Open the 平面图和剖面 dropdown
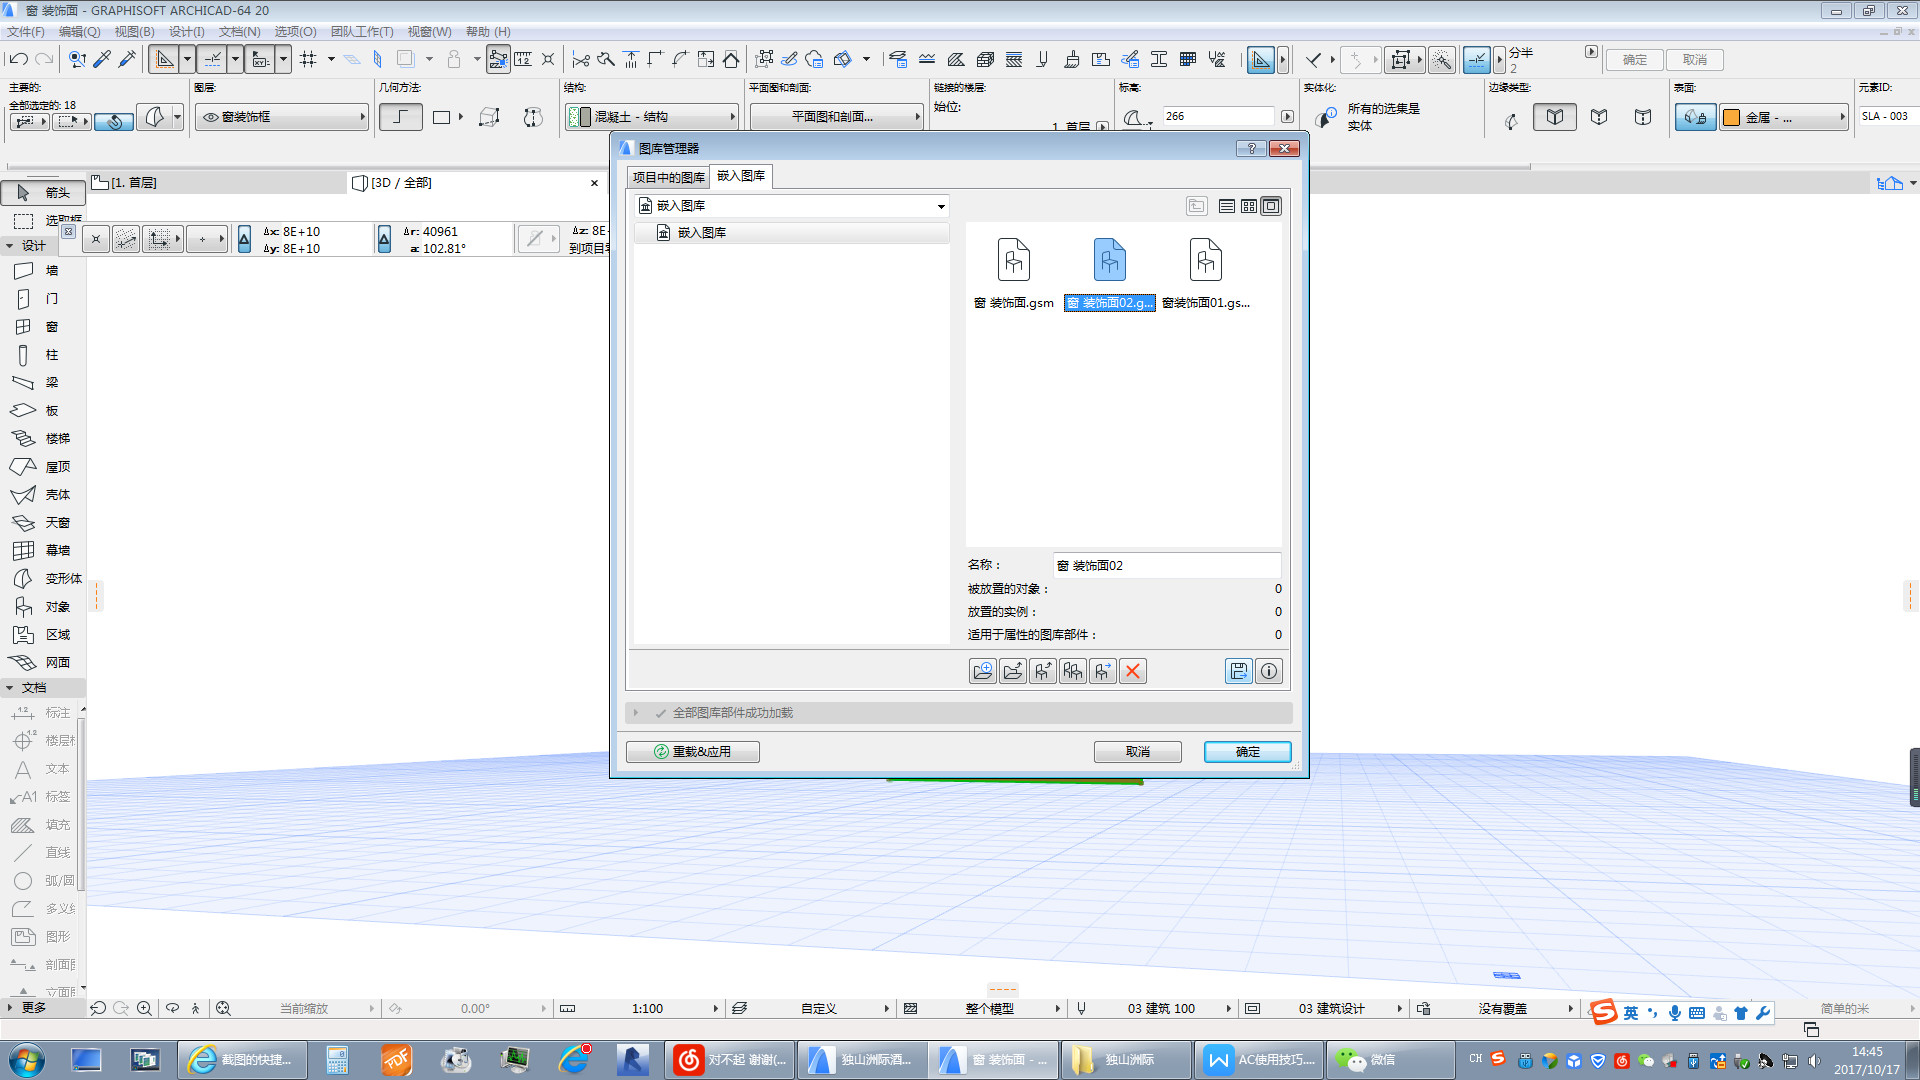1920x1080 pixels. pos(837,117)
